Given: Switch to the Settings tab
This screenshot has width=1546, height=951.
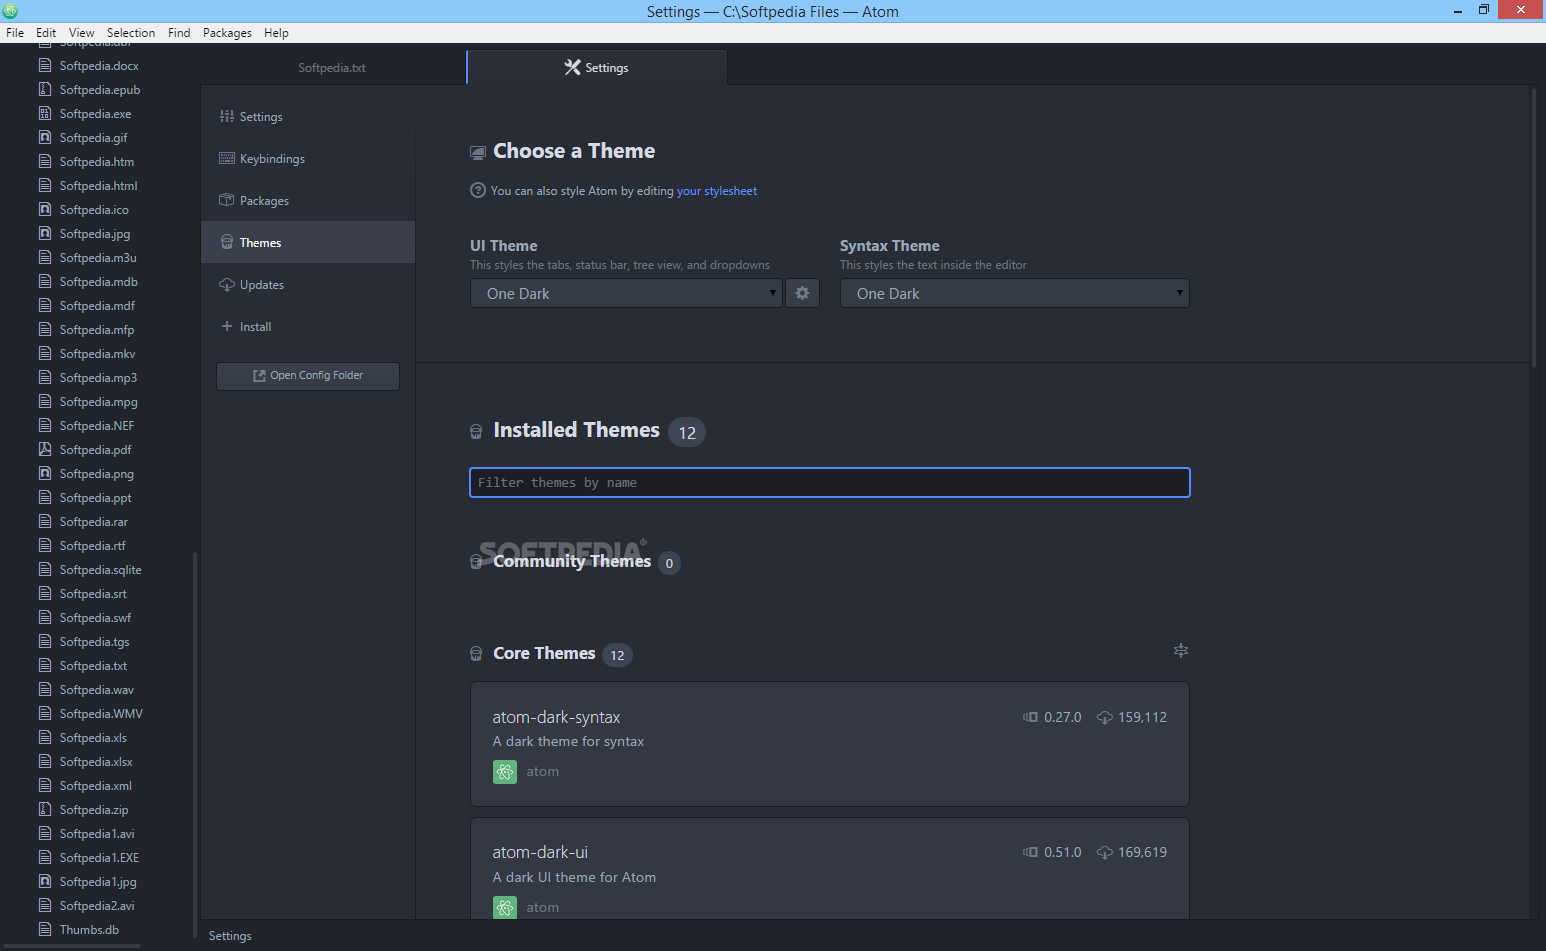Looking at the screenshot, I should coord(597,68).
